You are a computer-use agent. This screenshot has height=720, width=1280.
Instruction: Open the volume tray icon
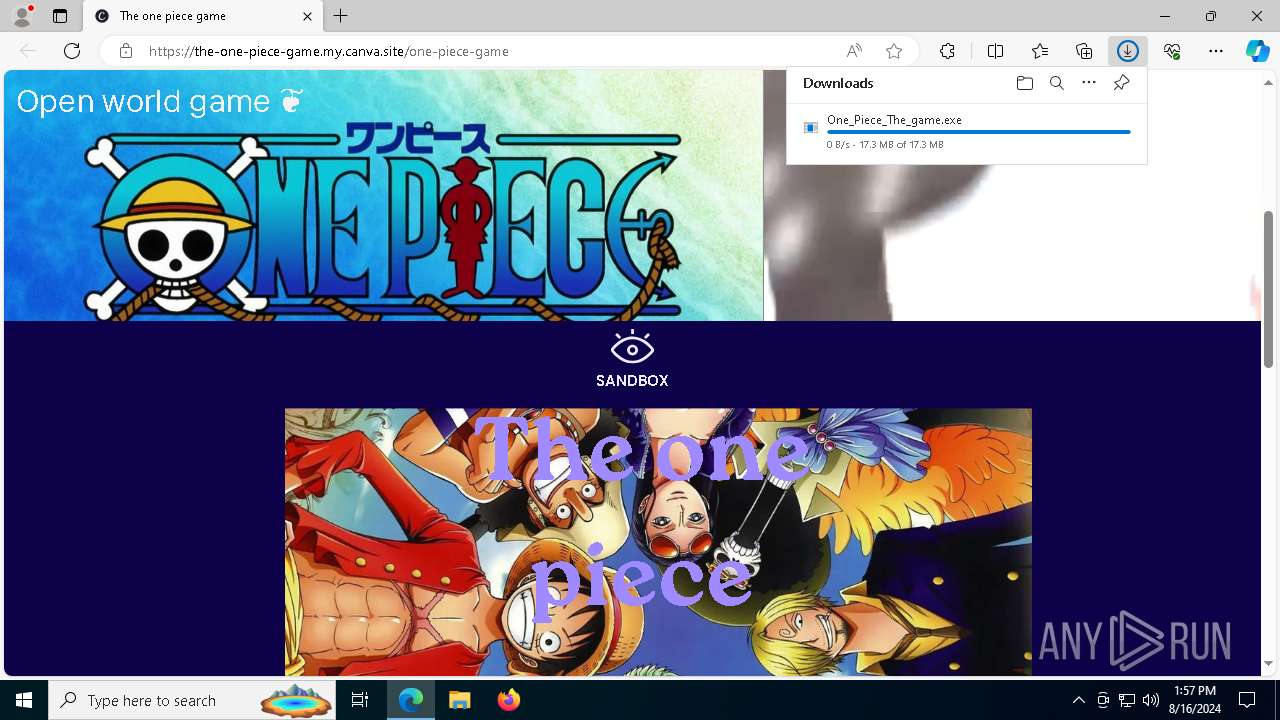(x=1151, y=700)
